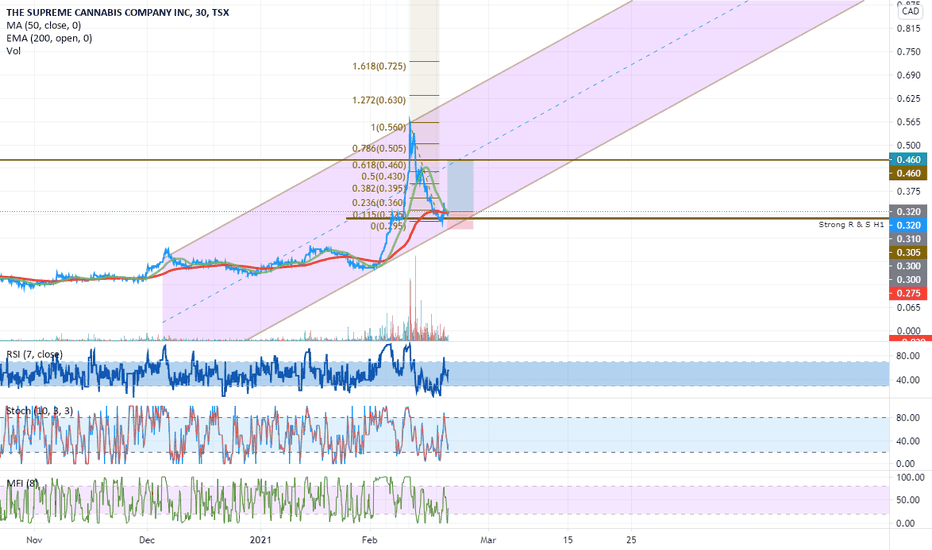
Task: Click the Dec label on the time axis
Action: coord(147,540)
